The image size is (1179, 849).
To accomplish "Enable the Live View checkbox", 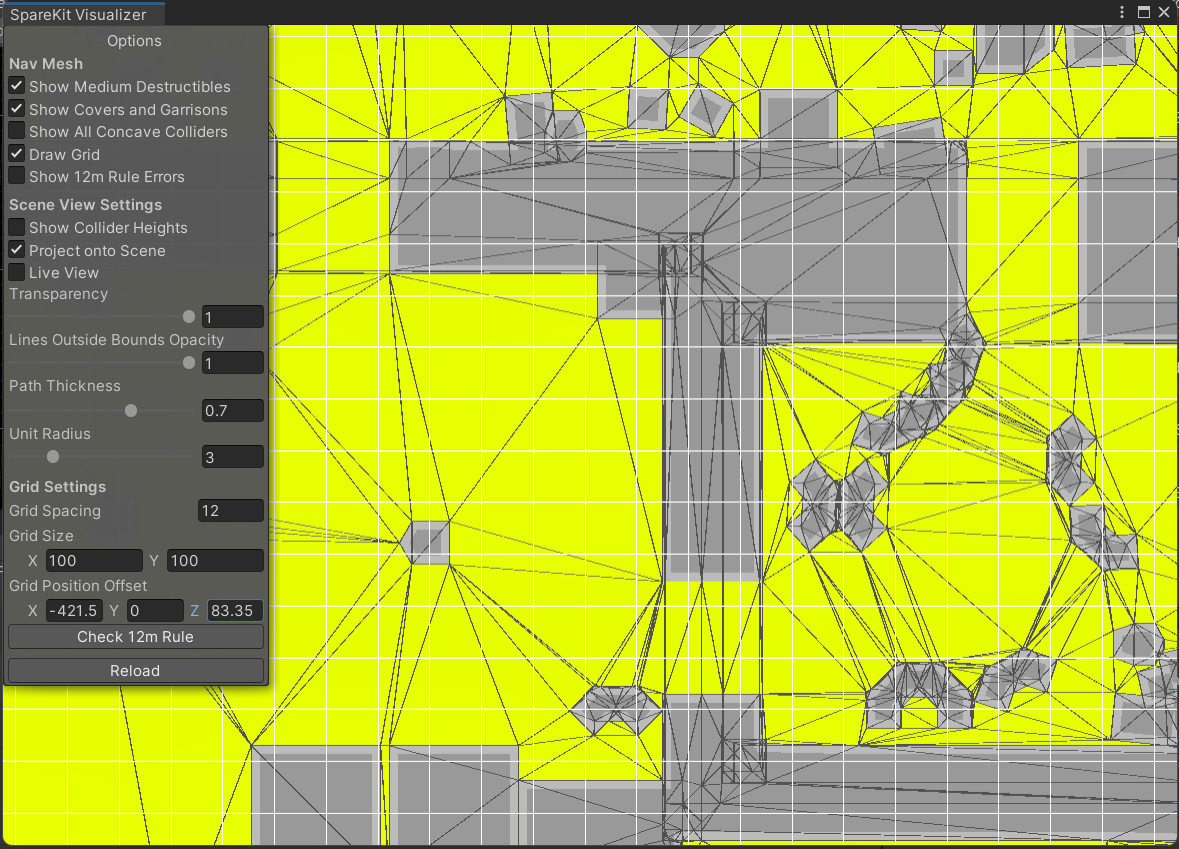I will [17, 272].
